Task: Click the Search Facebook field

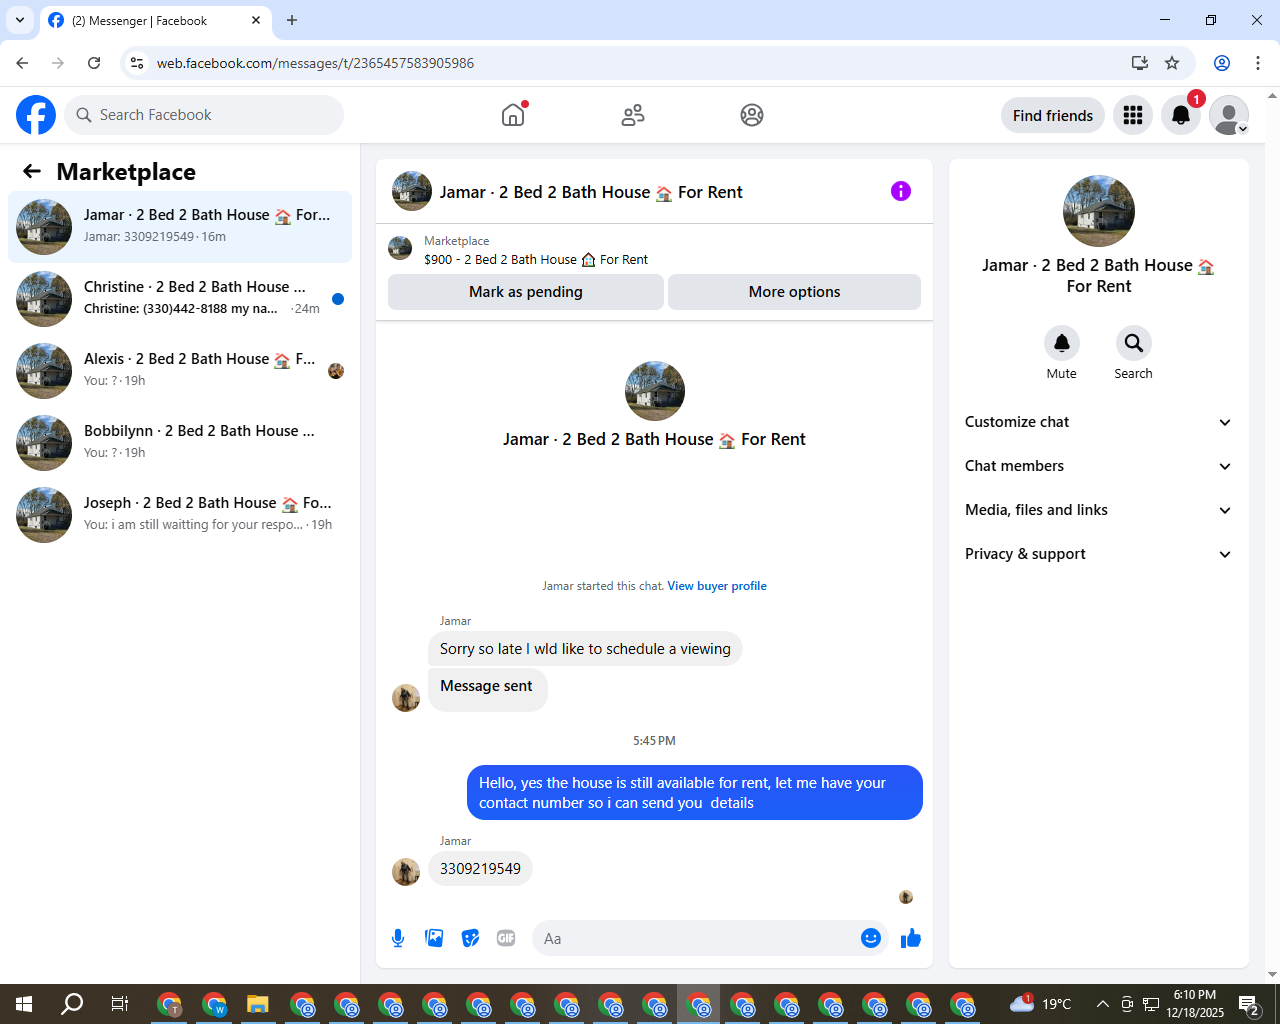Action: [204, 115]
